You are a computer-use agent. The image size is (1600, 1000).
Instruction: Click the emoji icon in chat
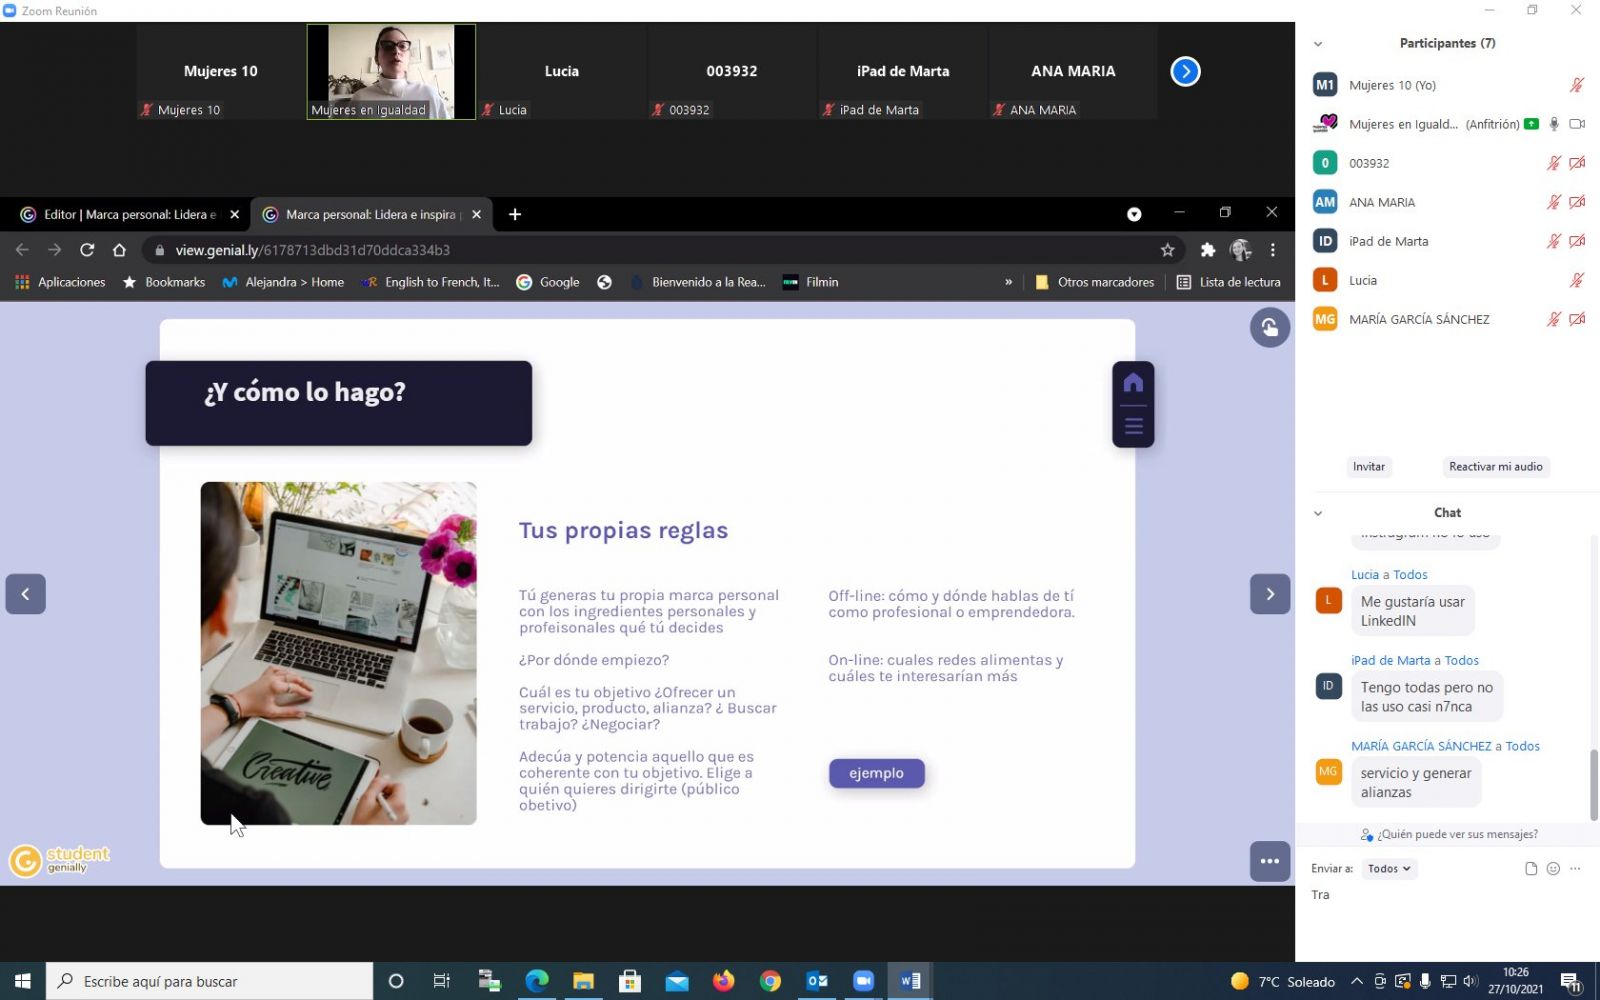point(1553,869)
